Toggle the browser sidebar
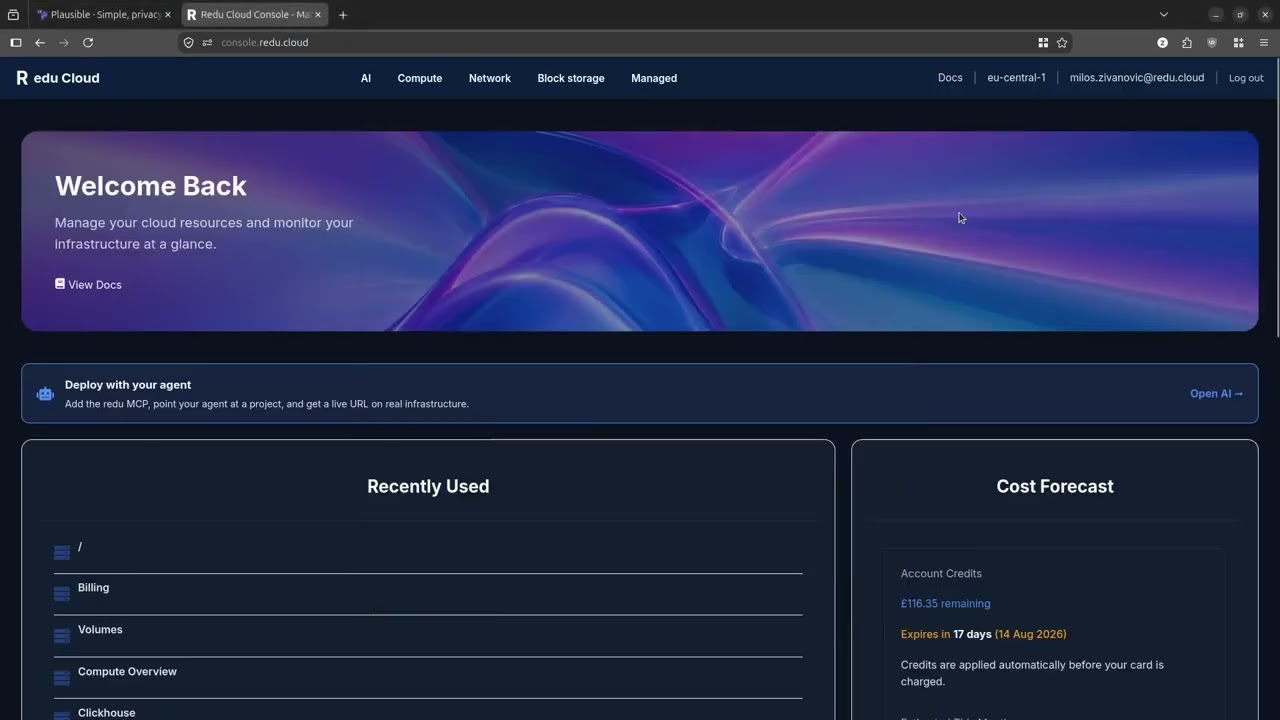Image resolution: width=1280 pixels, height=720 pixels. [16, 43]
